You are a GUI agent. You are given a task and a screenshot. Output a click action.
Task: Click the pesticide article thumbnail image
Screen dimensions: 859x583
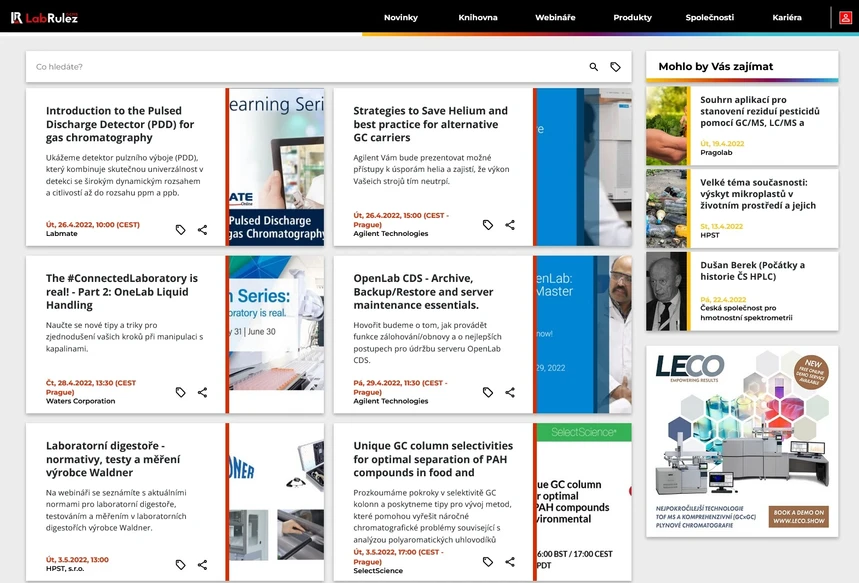pos(666,126)
